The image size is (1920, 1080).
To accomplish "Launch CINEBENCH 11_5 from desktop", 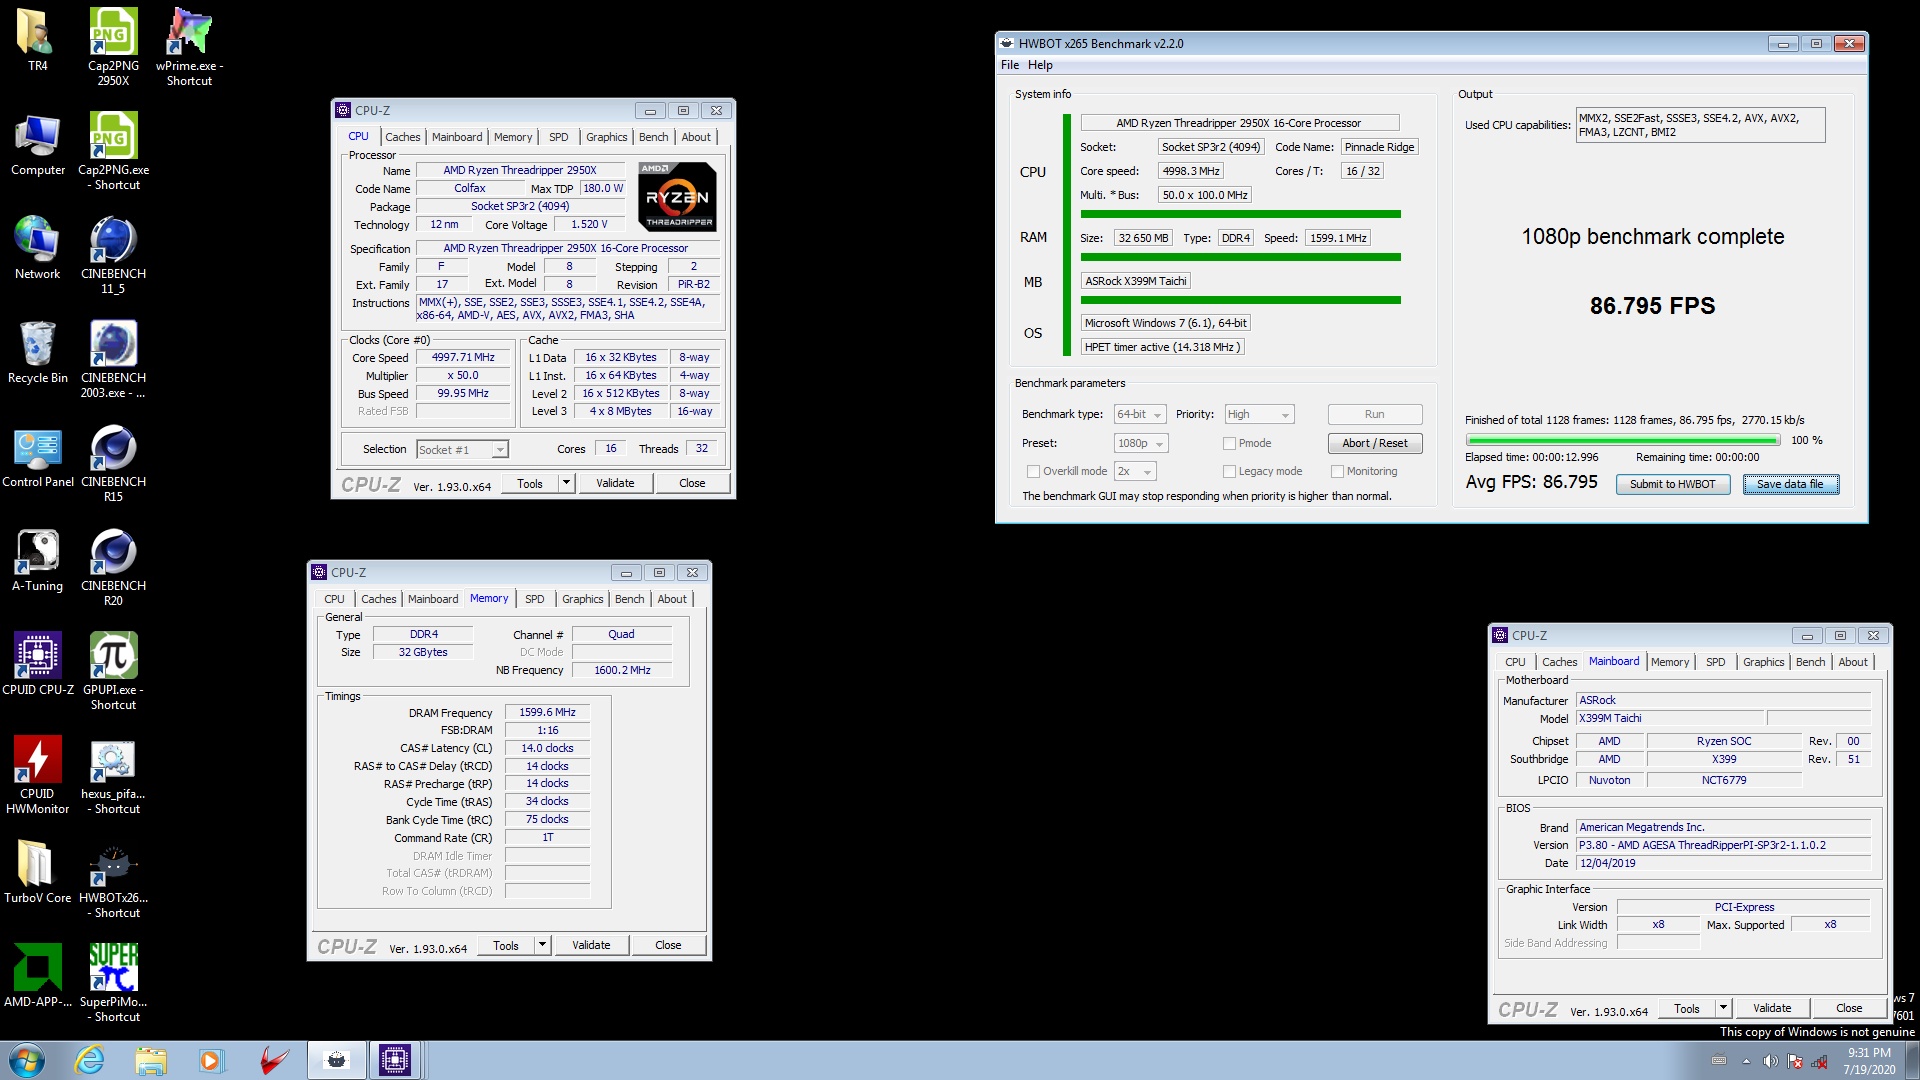I will [113, 255].
